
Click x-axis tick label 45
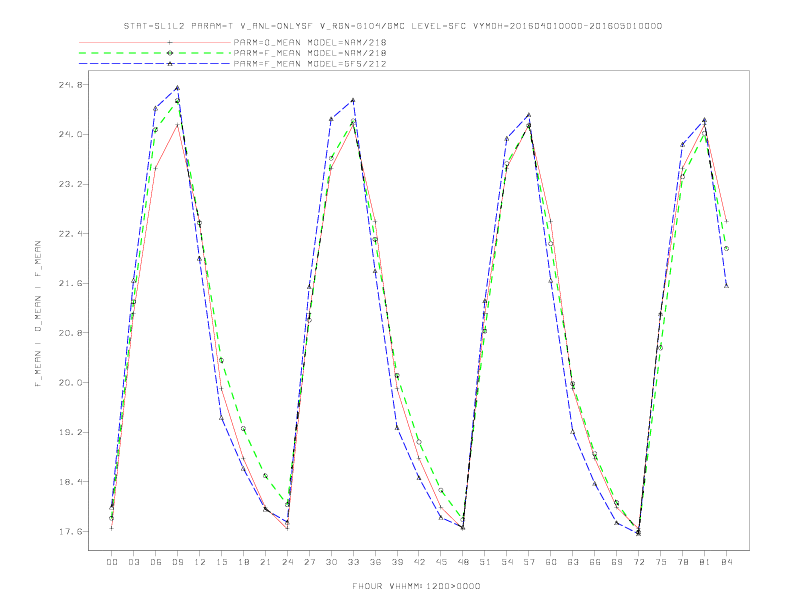(x=441, y=562)
